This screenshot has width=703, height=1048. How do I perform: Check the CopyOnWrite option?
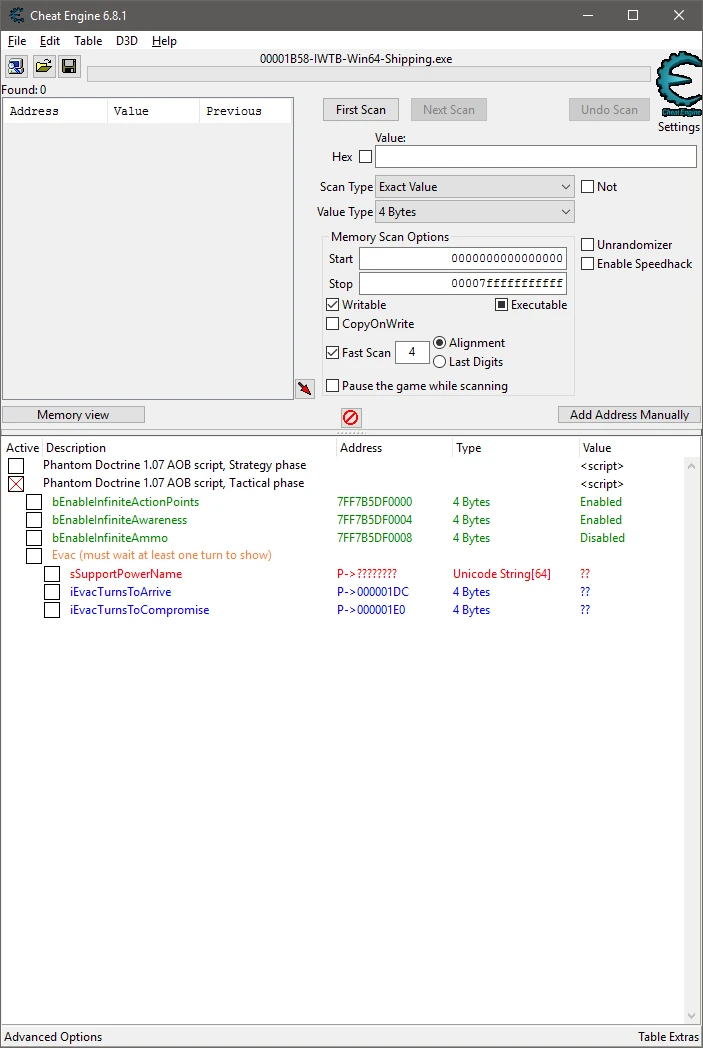(x=332, y=323)
